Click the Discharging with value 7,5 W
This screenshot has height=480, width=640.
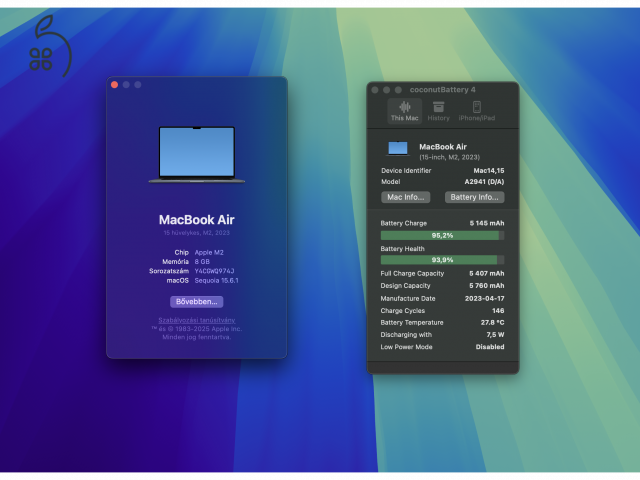click(x=495, y=335)
